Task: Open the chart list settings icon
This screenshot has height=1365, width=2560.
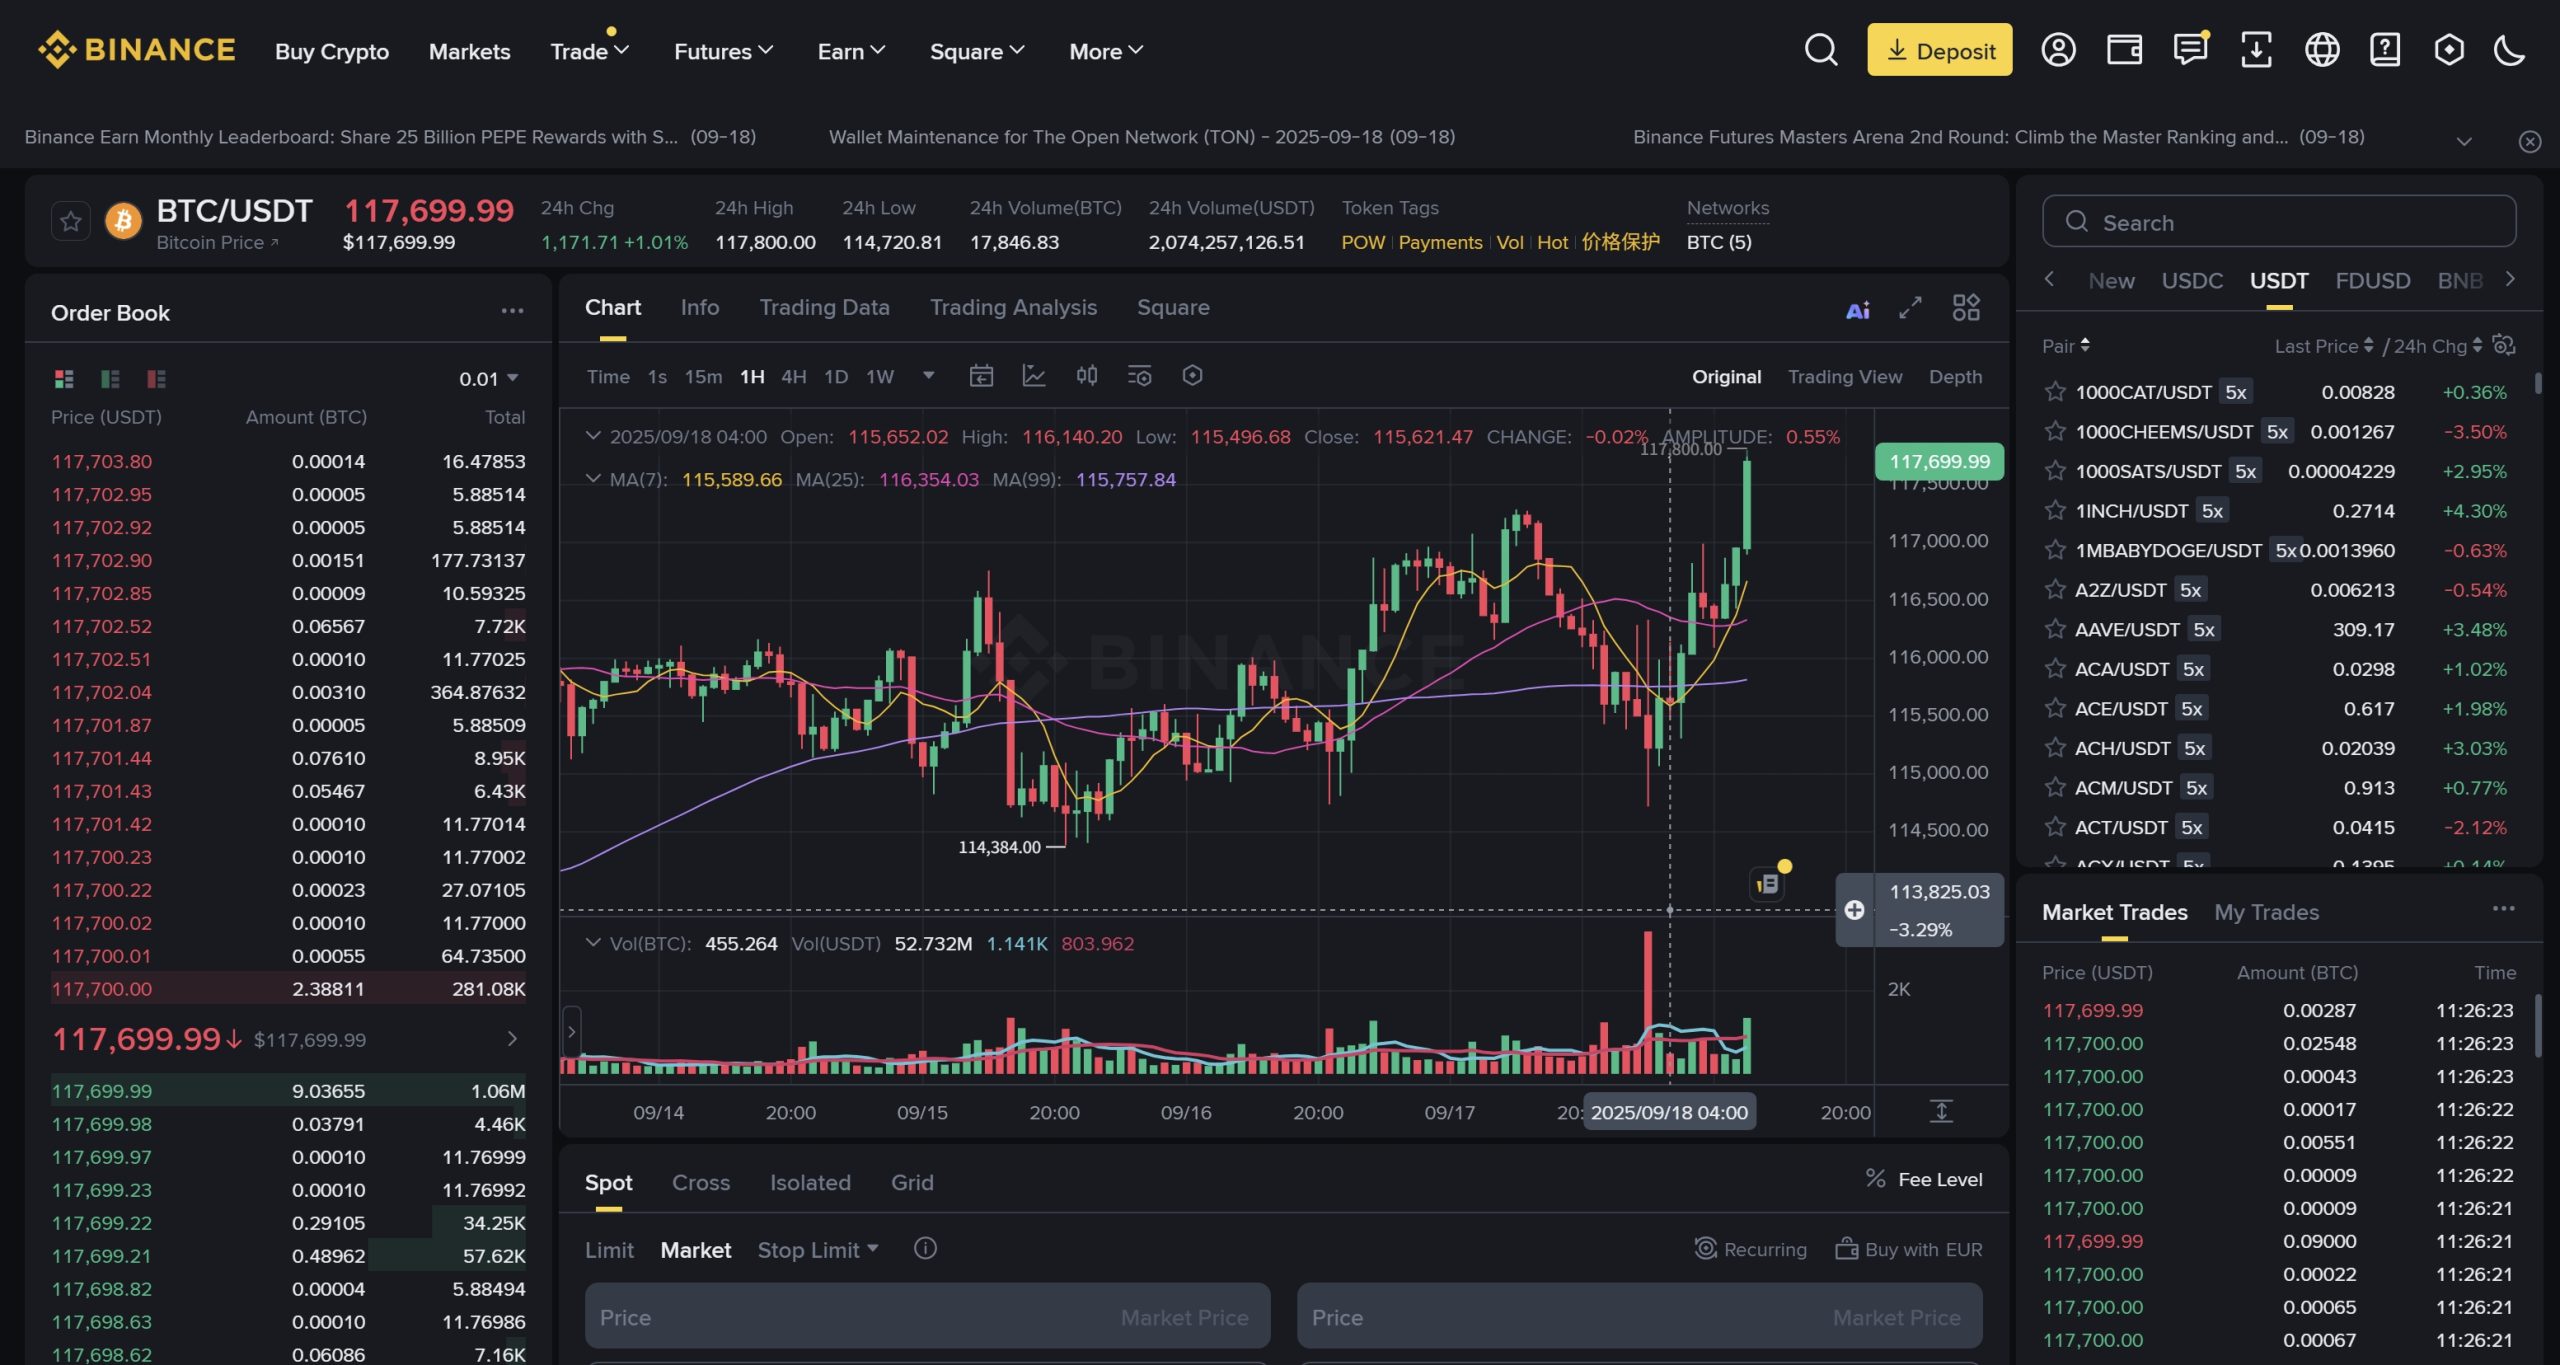Action: click(x=1139, y=376)
